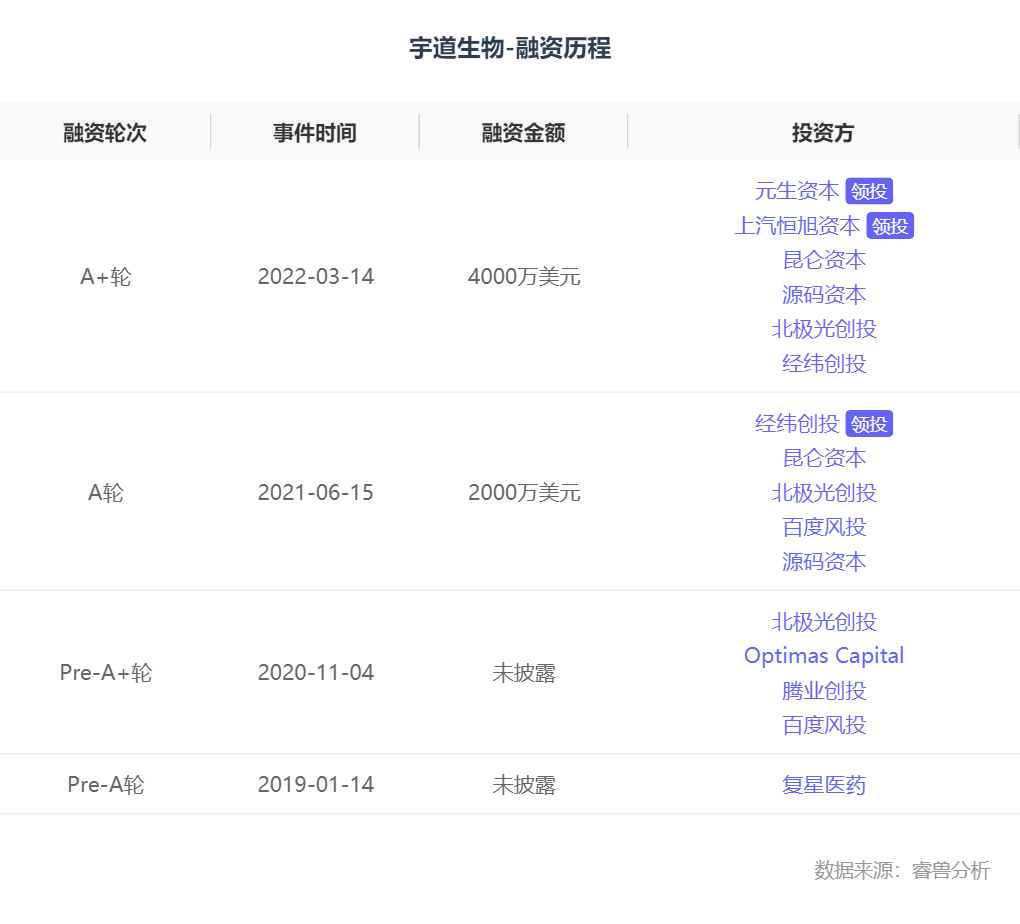The image size is (1020, 924).
Task: Click the 数据来源: 睿兽分析 footer text
Action: (x=902, y=870)
